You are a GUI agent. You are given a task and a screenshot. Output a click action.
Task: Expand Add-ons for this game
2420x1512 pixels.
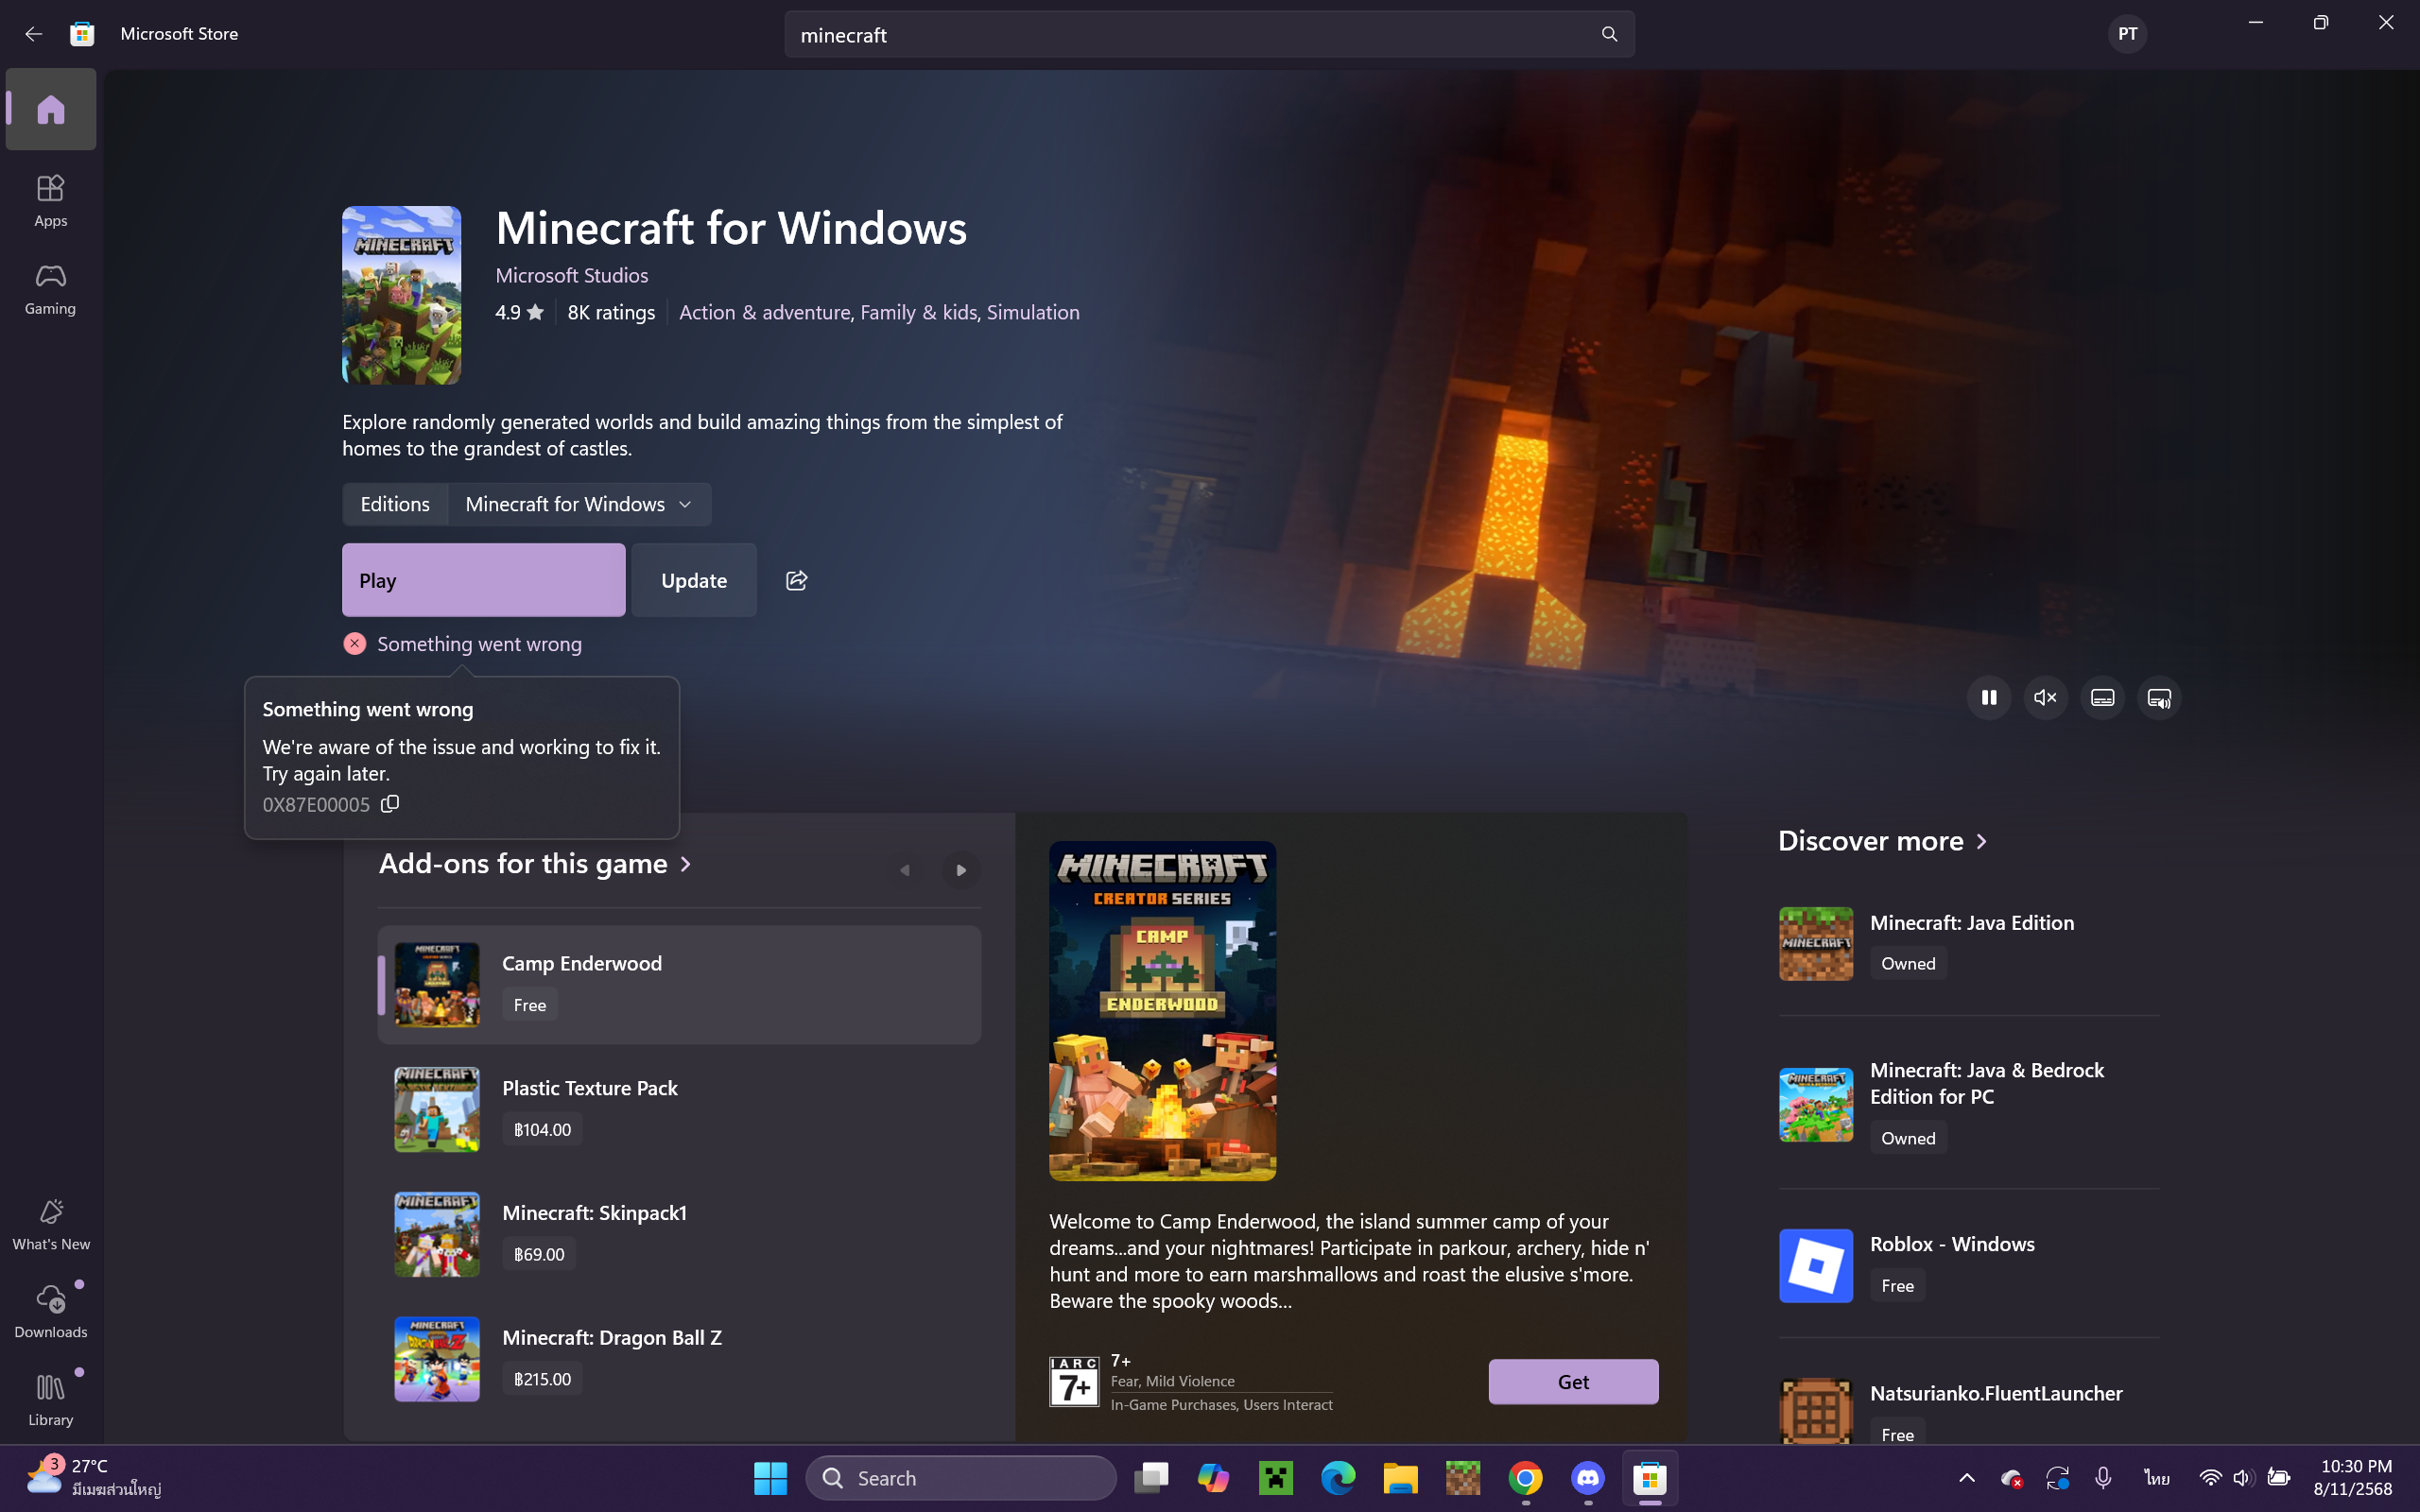click(535, 864)
